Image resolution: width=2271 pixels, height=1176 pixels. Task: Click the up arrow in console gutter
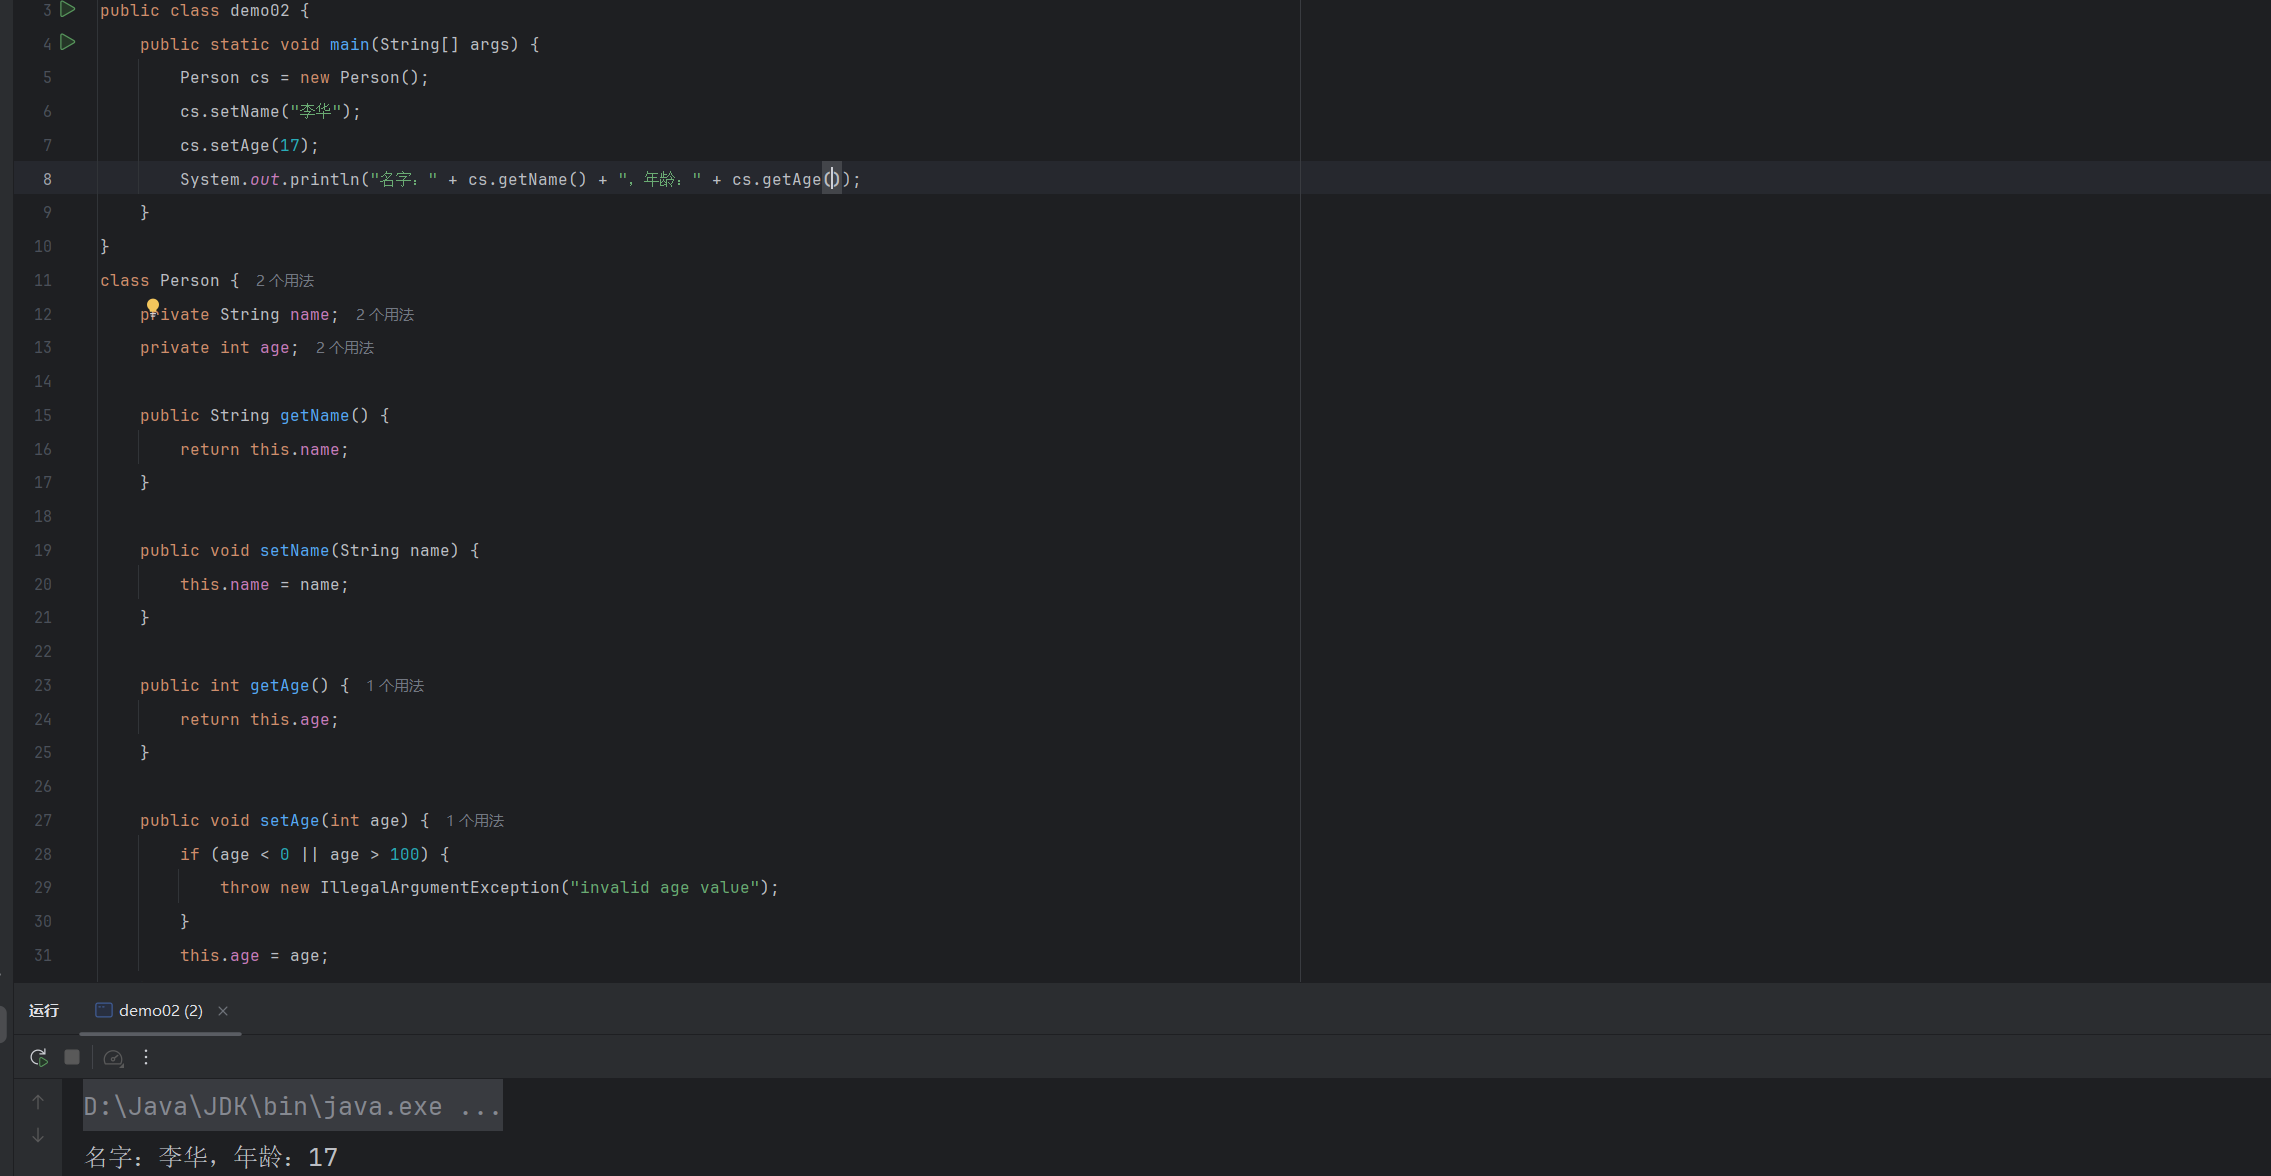[x=38, y=1102]
